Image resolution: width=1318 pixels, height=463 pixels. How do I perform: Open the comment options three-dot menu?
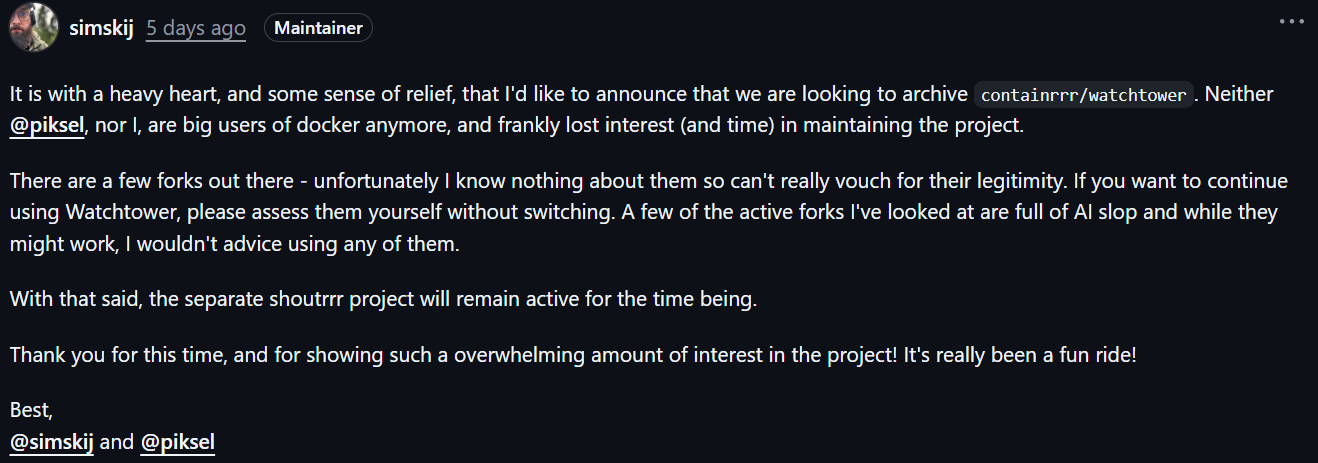click(x=1292, y=21)
